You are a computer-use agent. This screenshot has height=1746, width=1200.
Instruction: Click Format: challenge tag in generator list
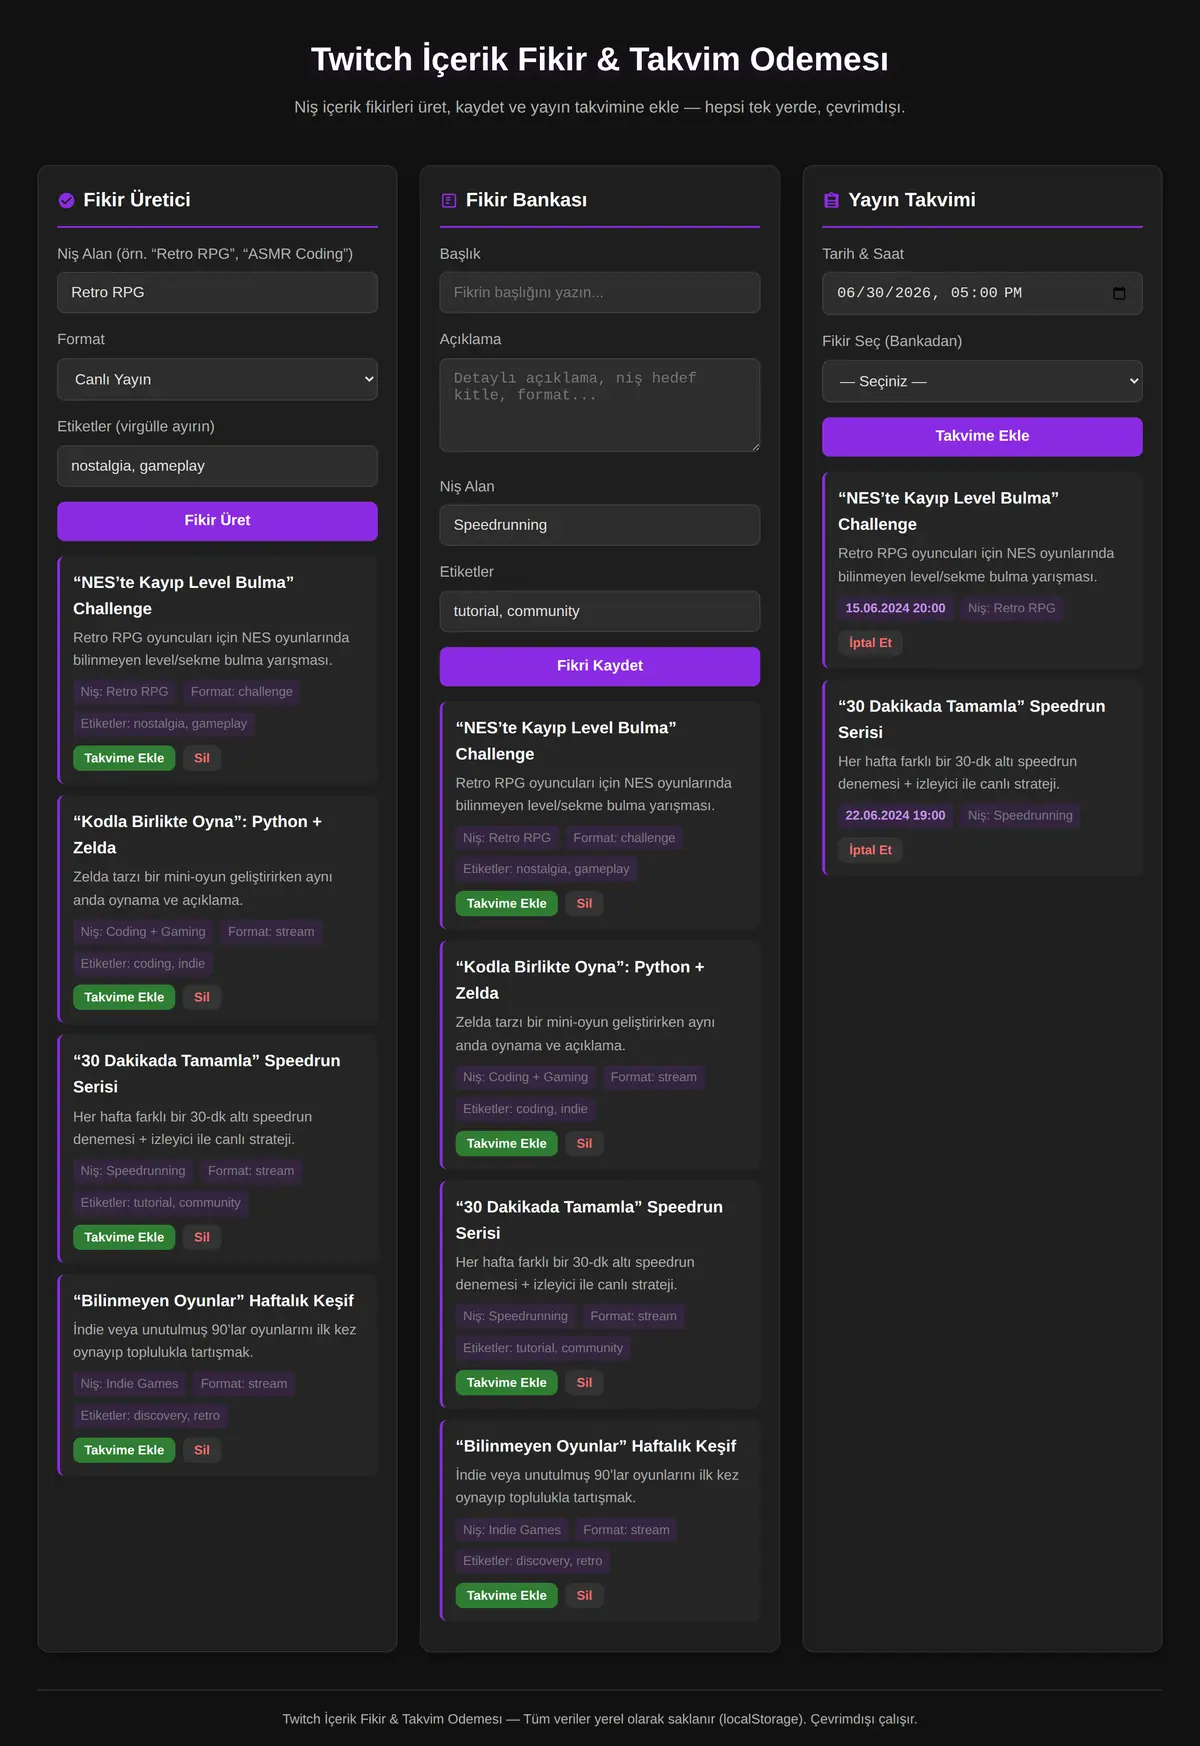pyautogui.click(x=242, y=691)
